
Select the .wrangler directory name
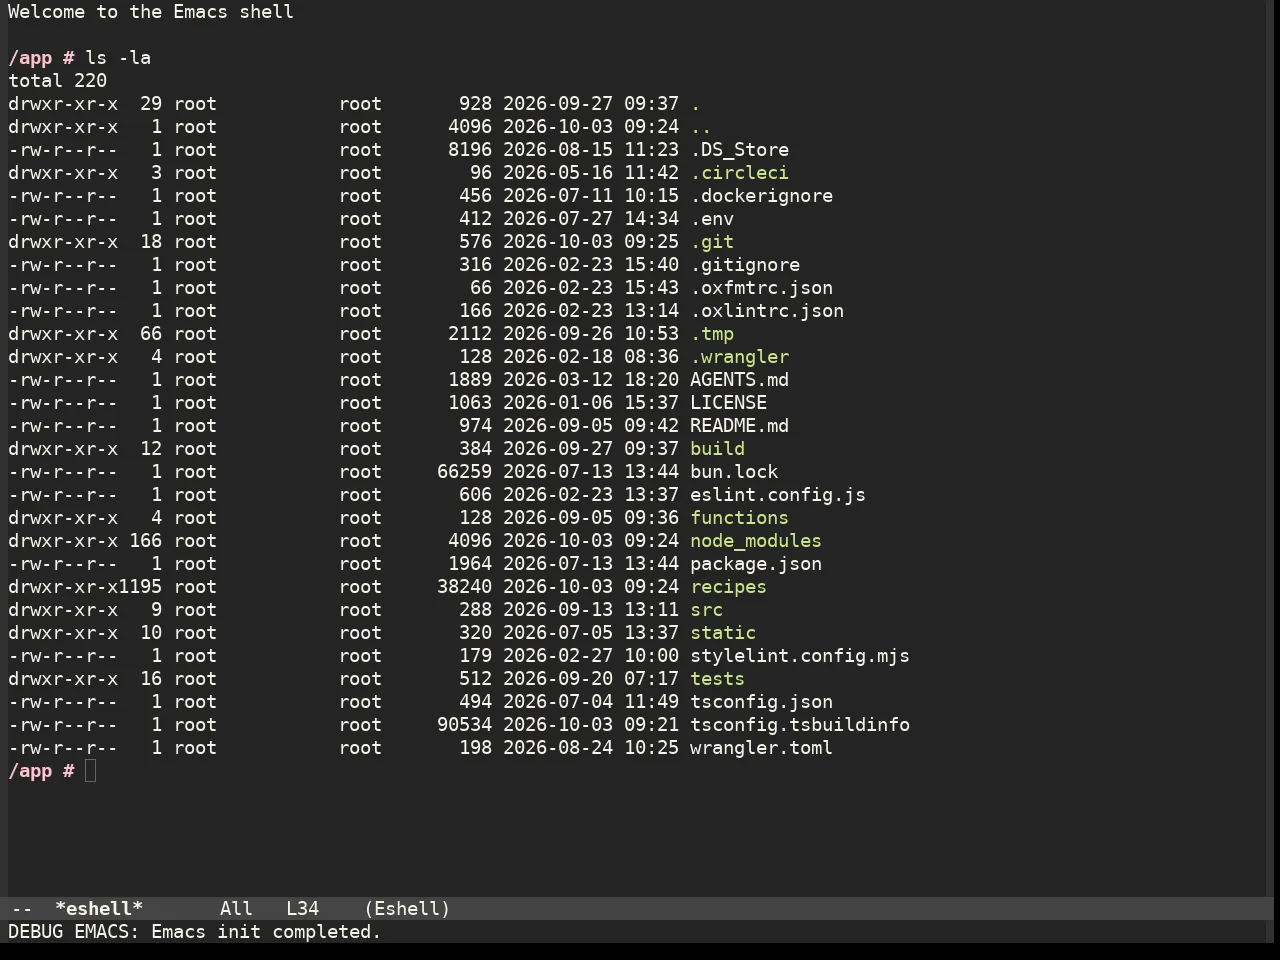[x=739, y=357]
